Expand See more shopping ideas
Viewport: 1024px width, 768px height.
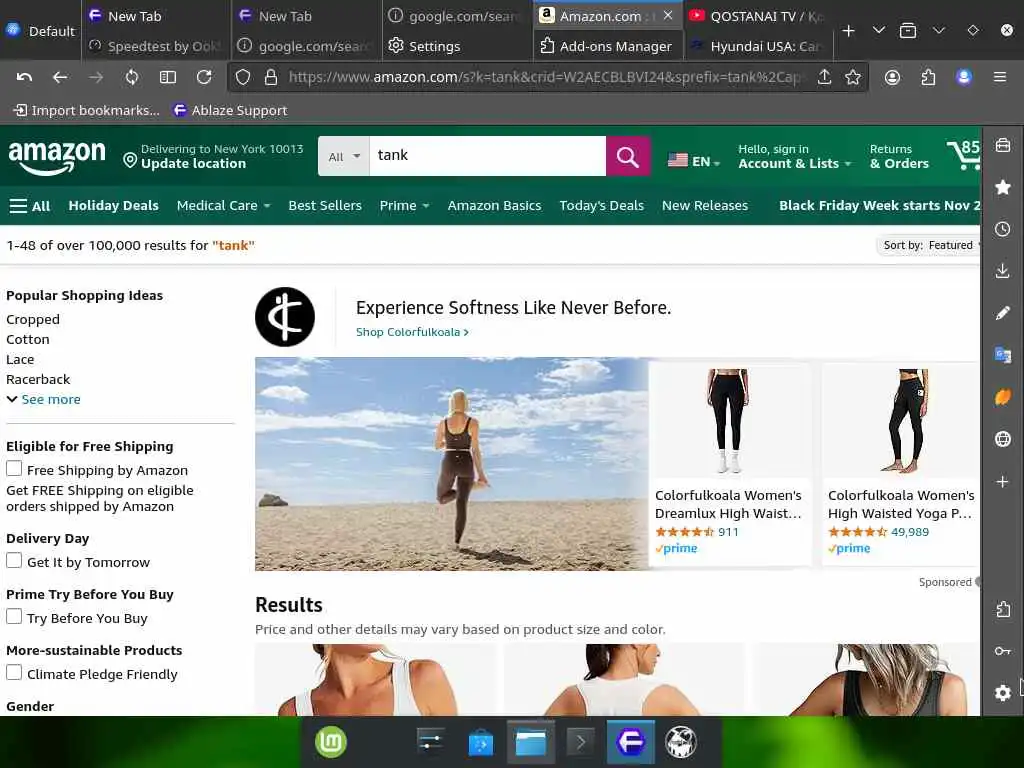point(44,399)
